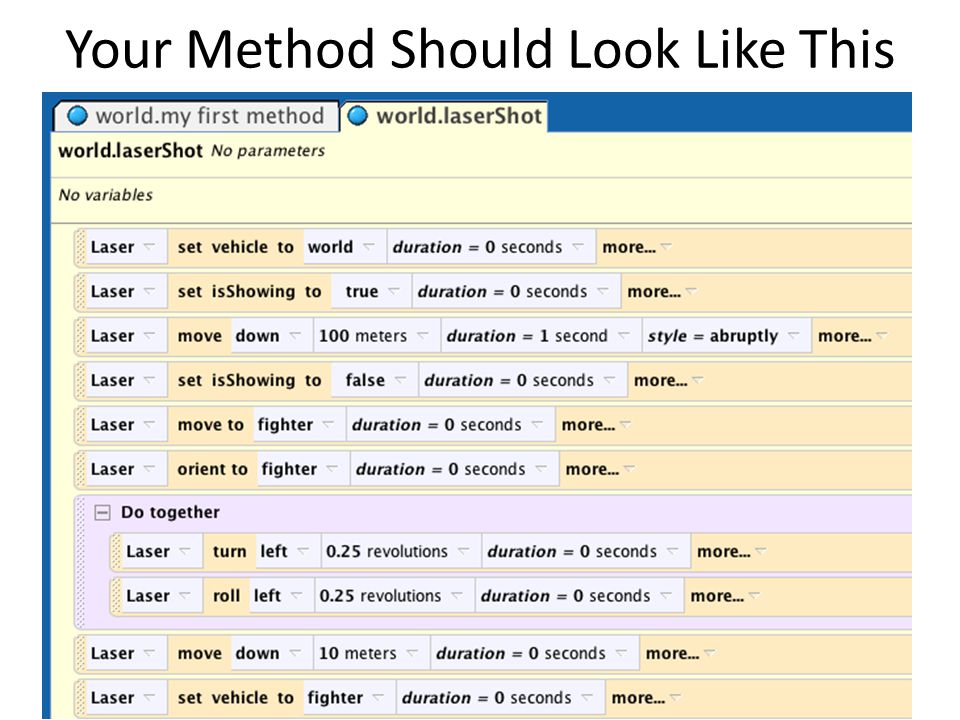The width and height of the screenshot is (960, 720).
Task: Grab handle of set vehicle to world row
Action: (x=80, y=247)
